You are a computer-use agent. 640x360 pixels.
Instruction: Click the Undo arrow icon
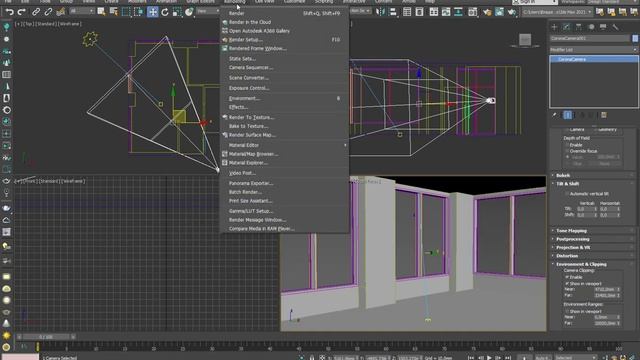tap(9, 11)
